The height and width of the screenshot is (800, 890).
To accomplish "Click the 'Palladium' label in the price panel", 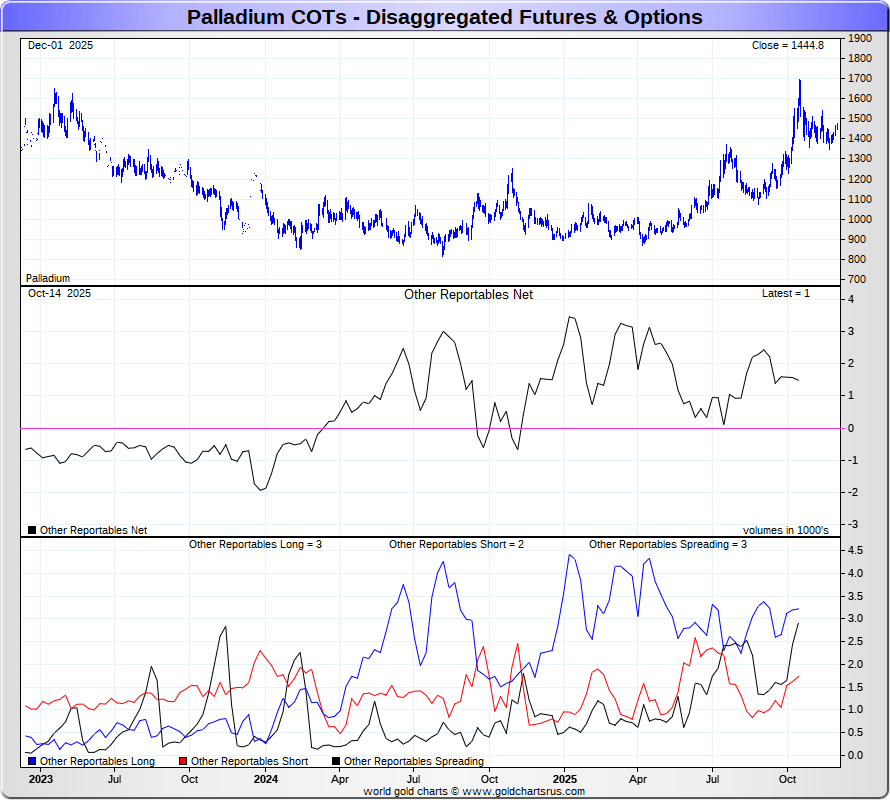I will [x=48, y=278].
